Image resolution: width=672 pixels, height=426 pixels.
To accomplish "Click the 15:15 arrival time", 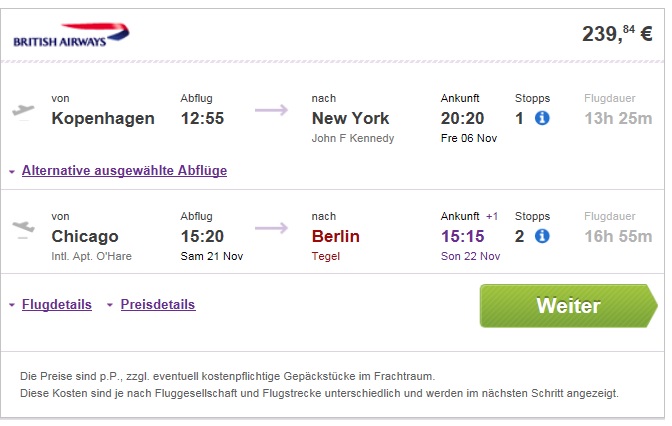I will tap(462, 236).
